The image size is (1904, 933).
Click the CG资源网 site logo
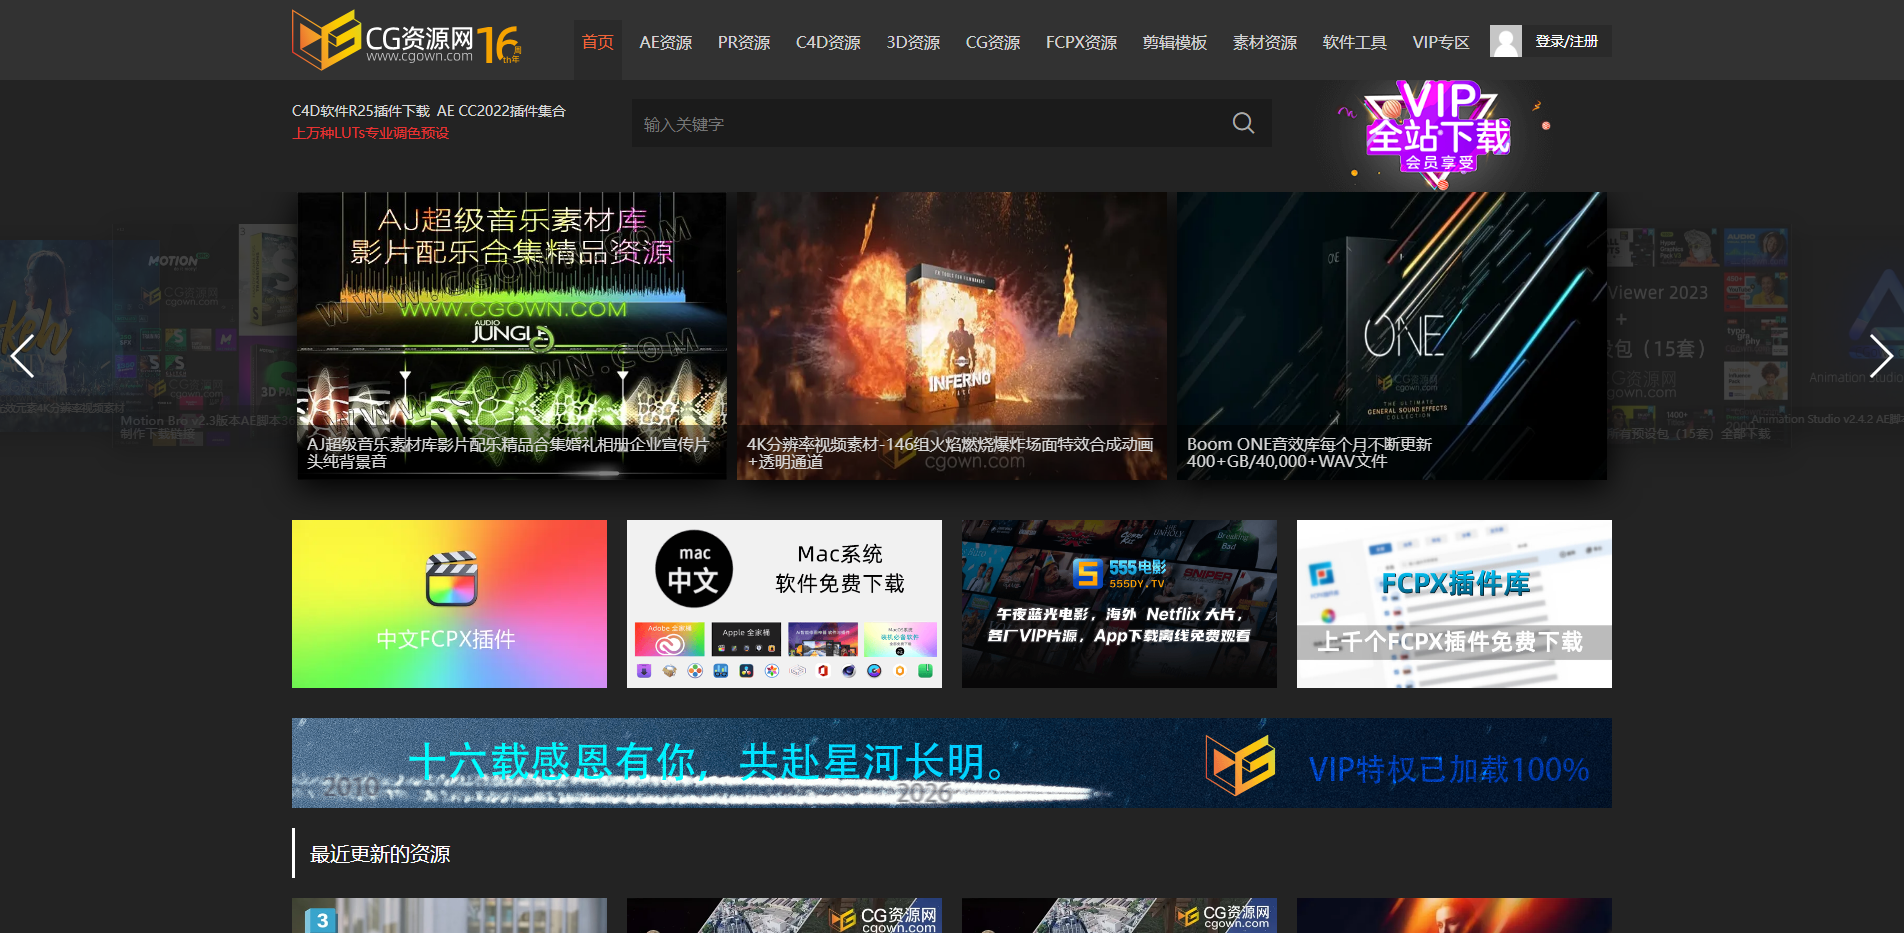(x=405, y=40)
